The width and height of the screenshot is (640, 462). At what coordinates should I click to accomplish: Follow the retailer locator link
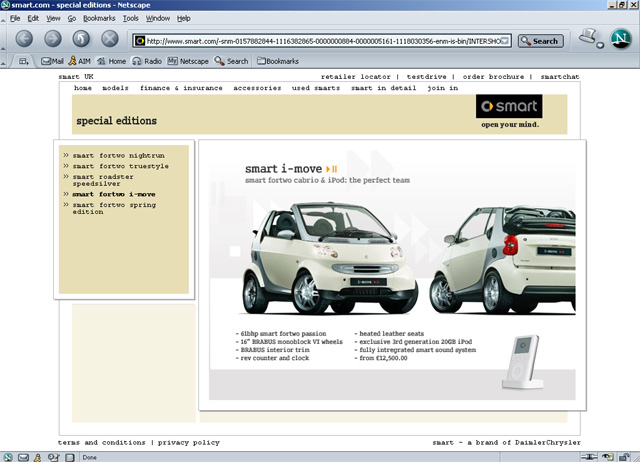point(356,76)
